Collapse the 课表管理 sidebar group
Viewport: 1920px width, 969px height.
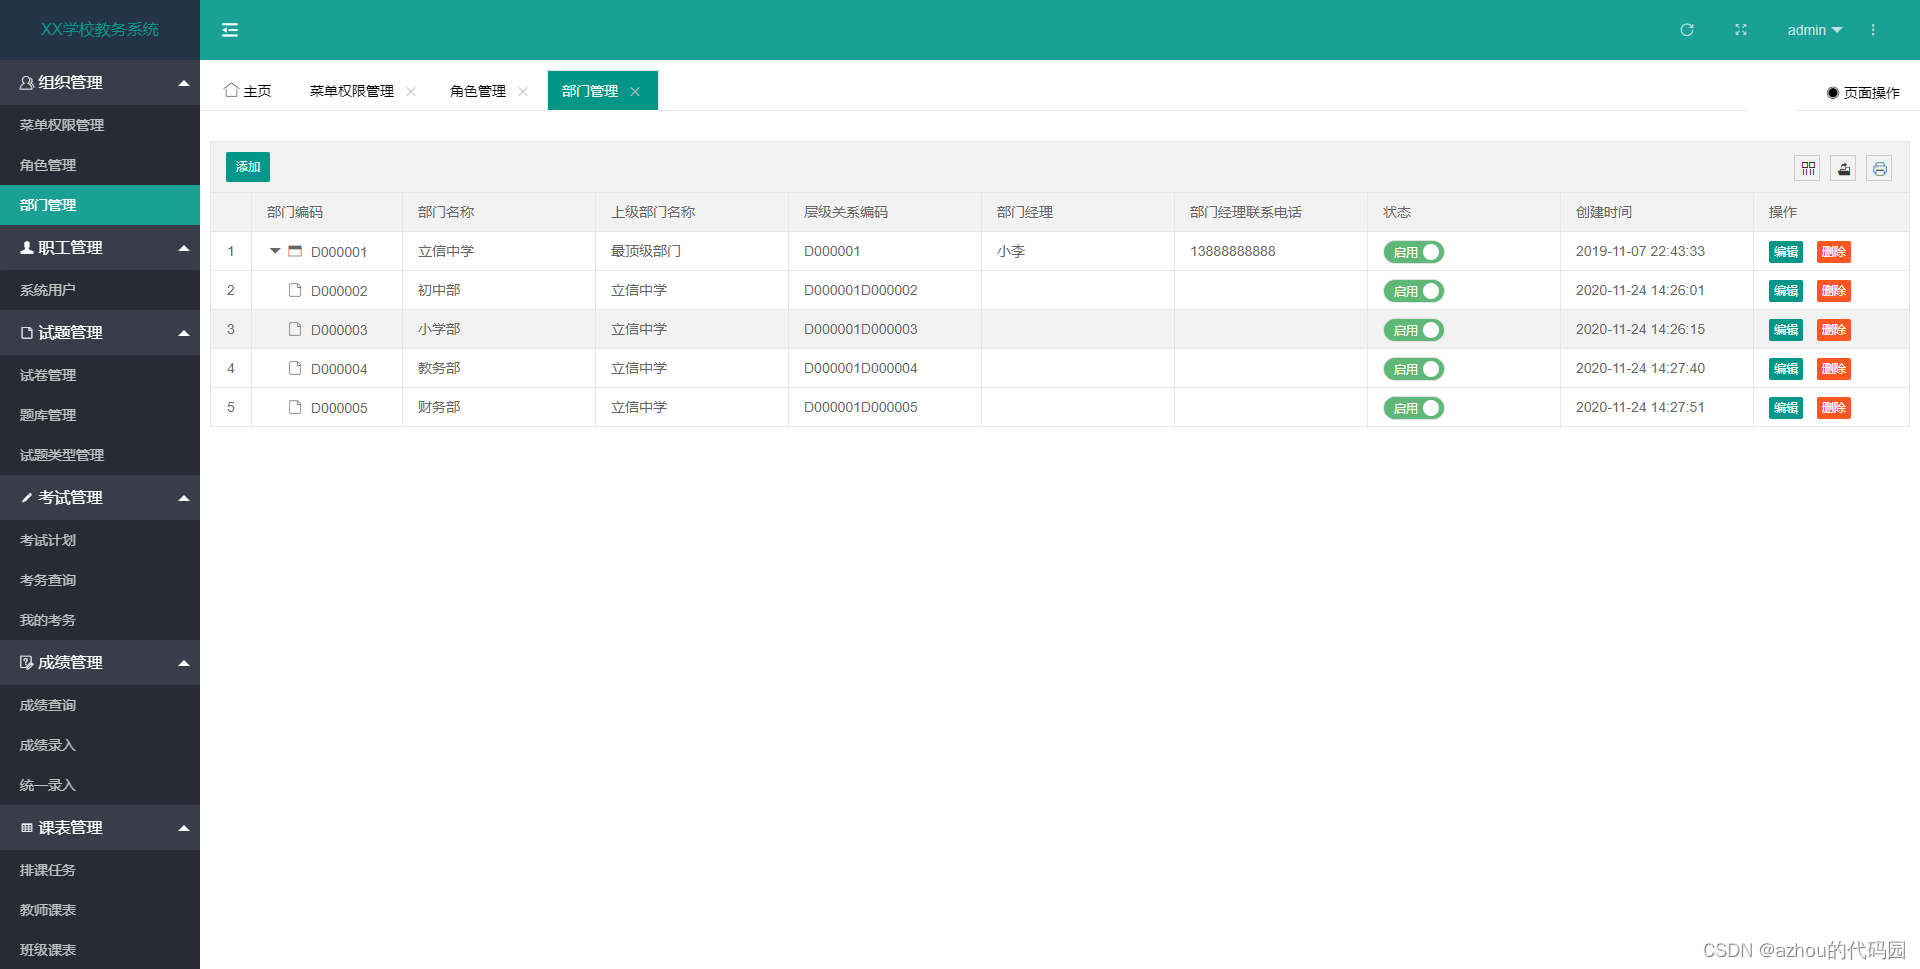[100, 827]
